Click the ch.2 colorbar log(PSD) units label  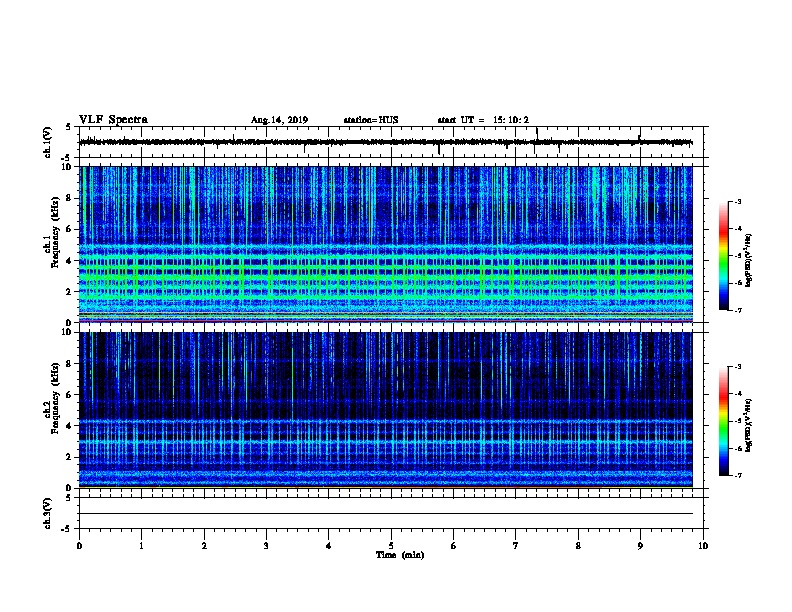tap(749, 426)
